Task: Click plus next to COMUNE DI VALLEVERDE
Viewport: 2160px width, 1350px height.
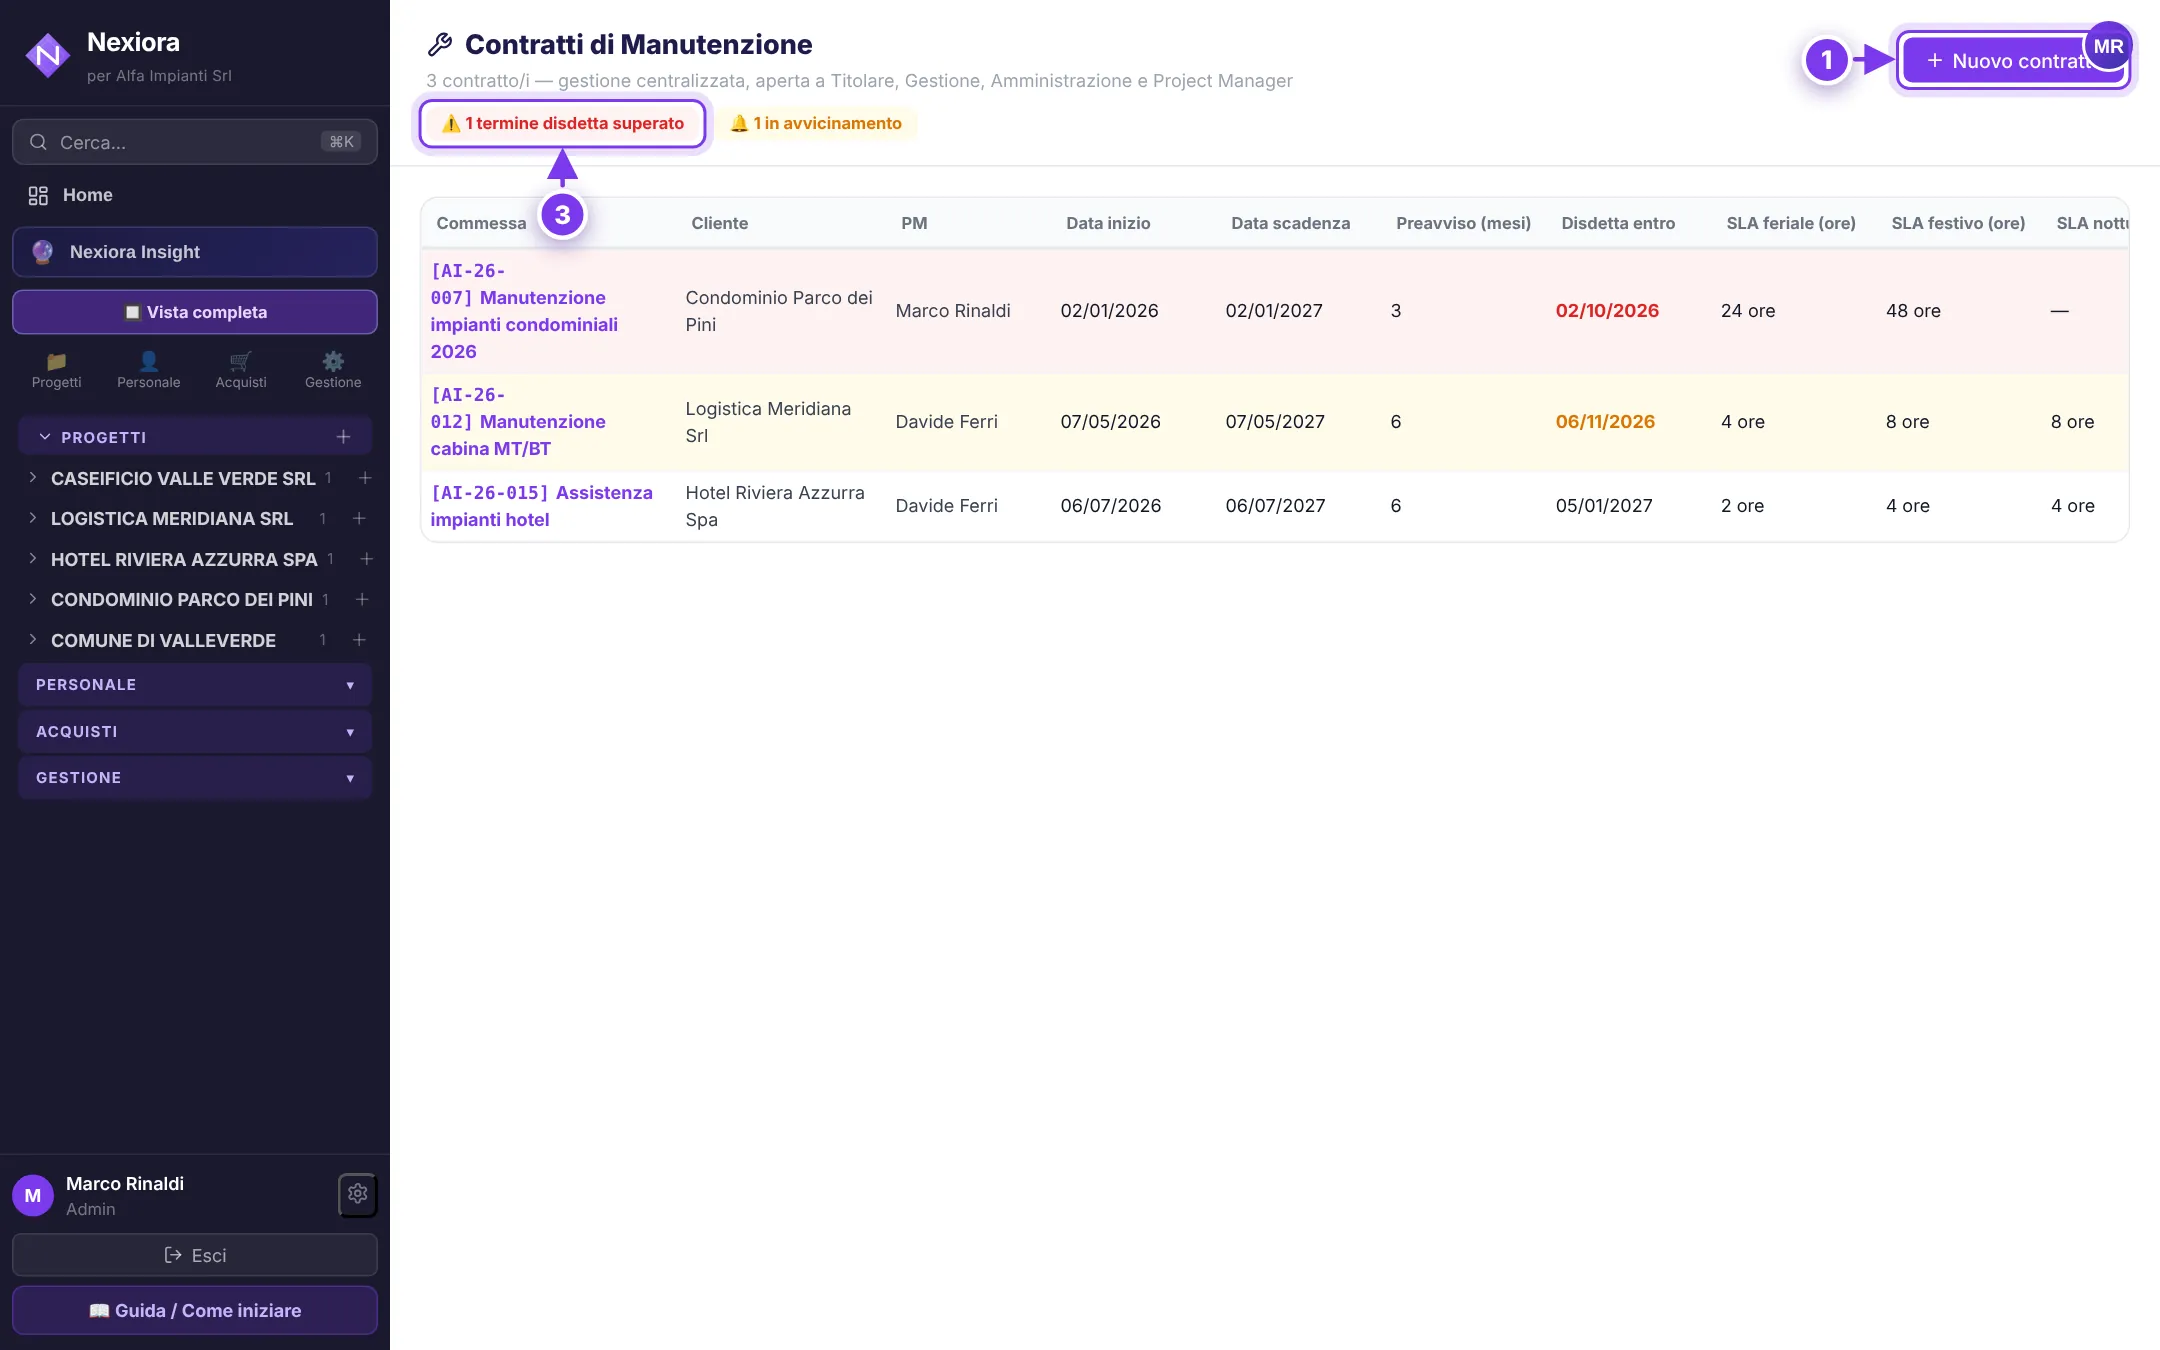Action: pos(359,640)
